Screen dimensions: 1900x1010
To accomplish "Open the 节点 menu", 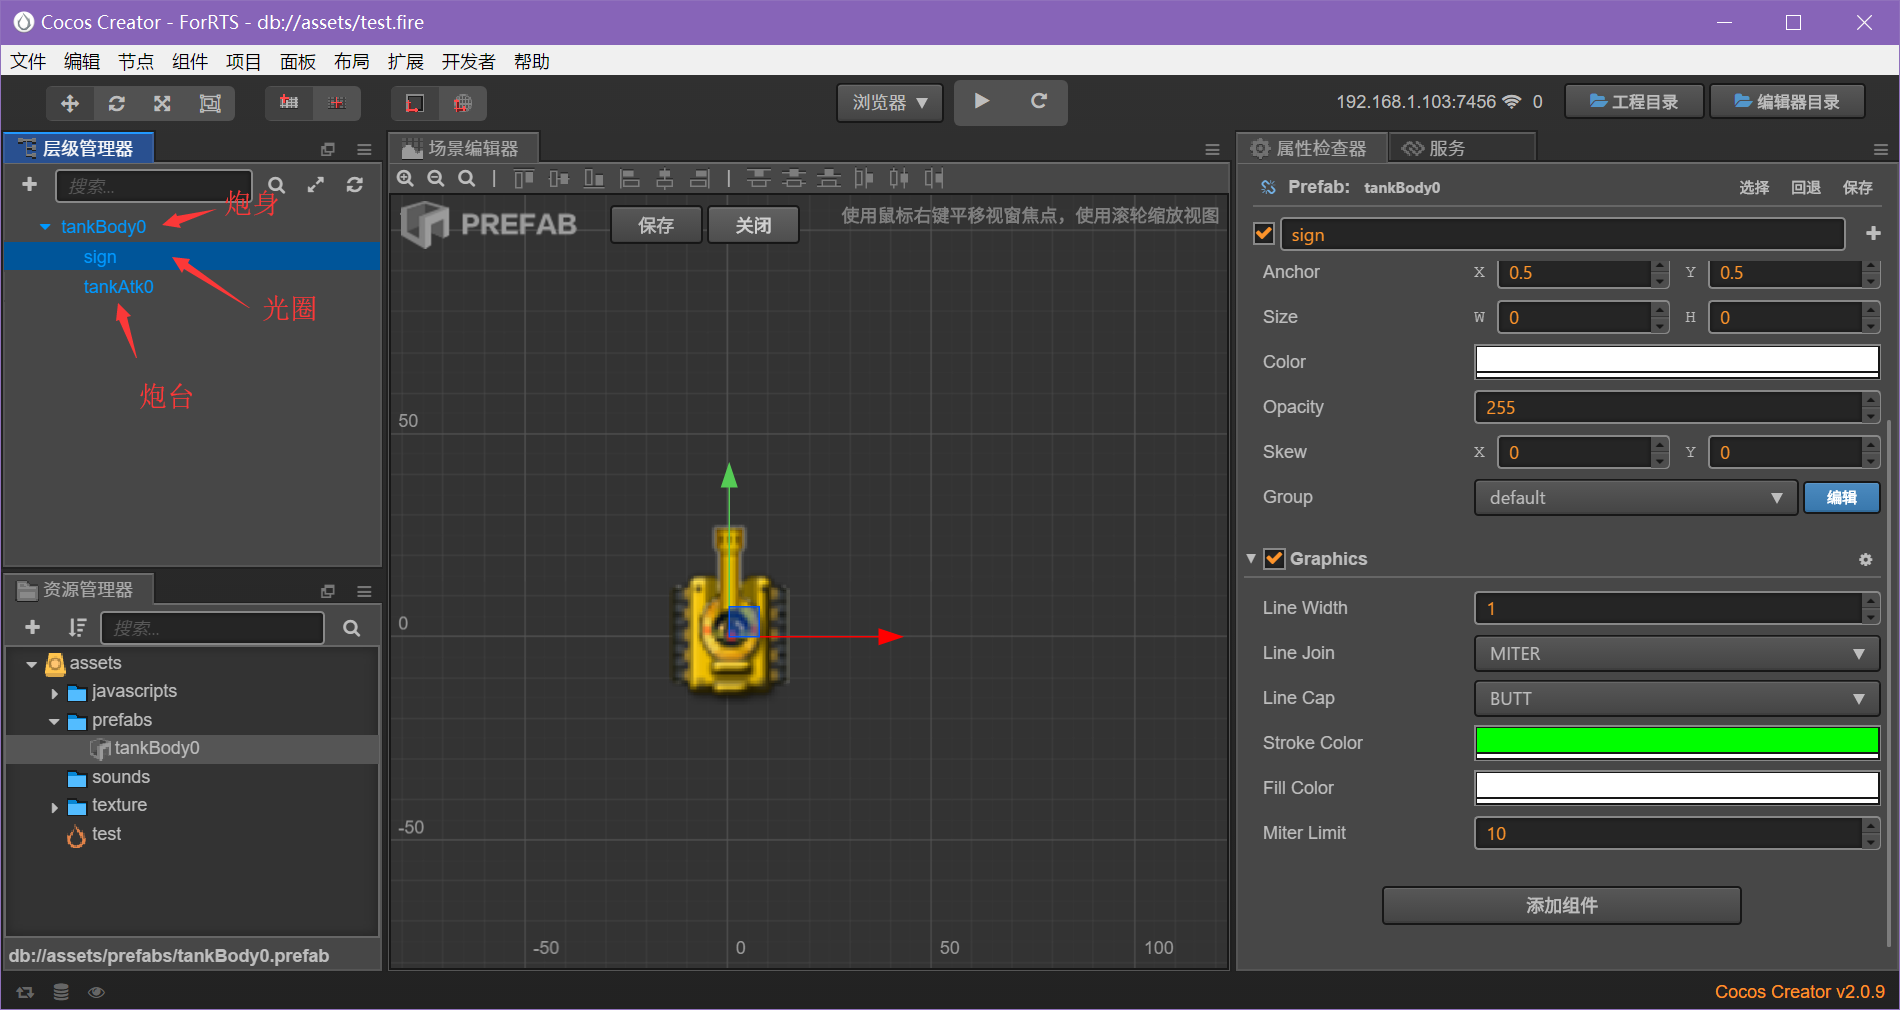I will click(136, 61).
